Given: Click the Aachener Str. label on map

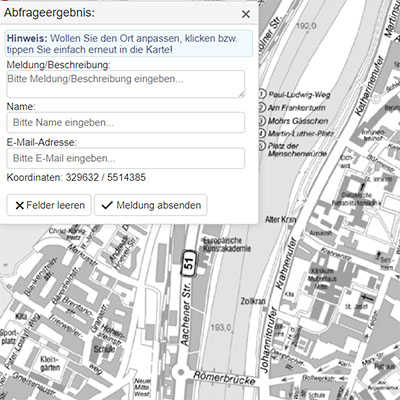Looking at the screenshot, I should tap(186, 313).
